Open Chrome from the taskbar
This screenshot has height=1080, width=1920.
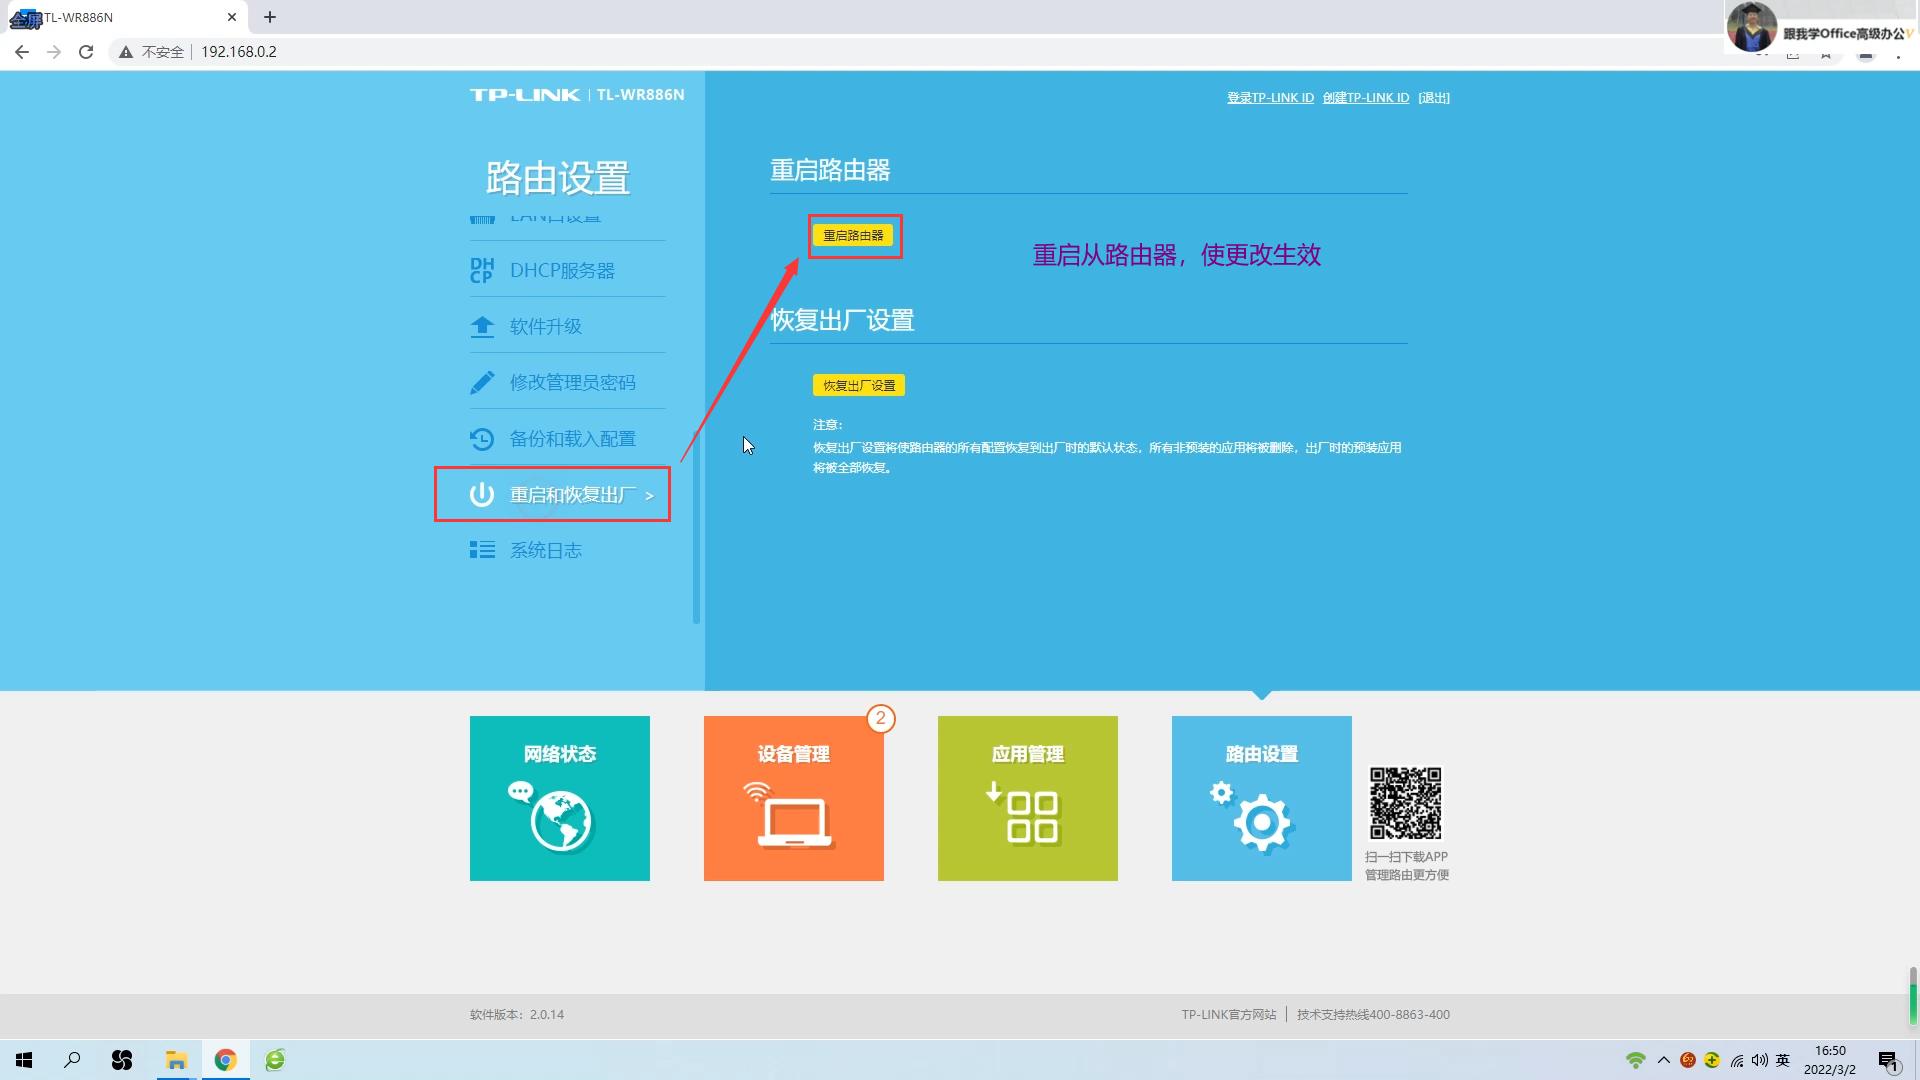point(225,1059)
